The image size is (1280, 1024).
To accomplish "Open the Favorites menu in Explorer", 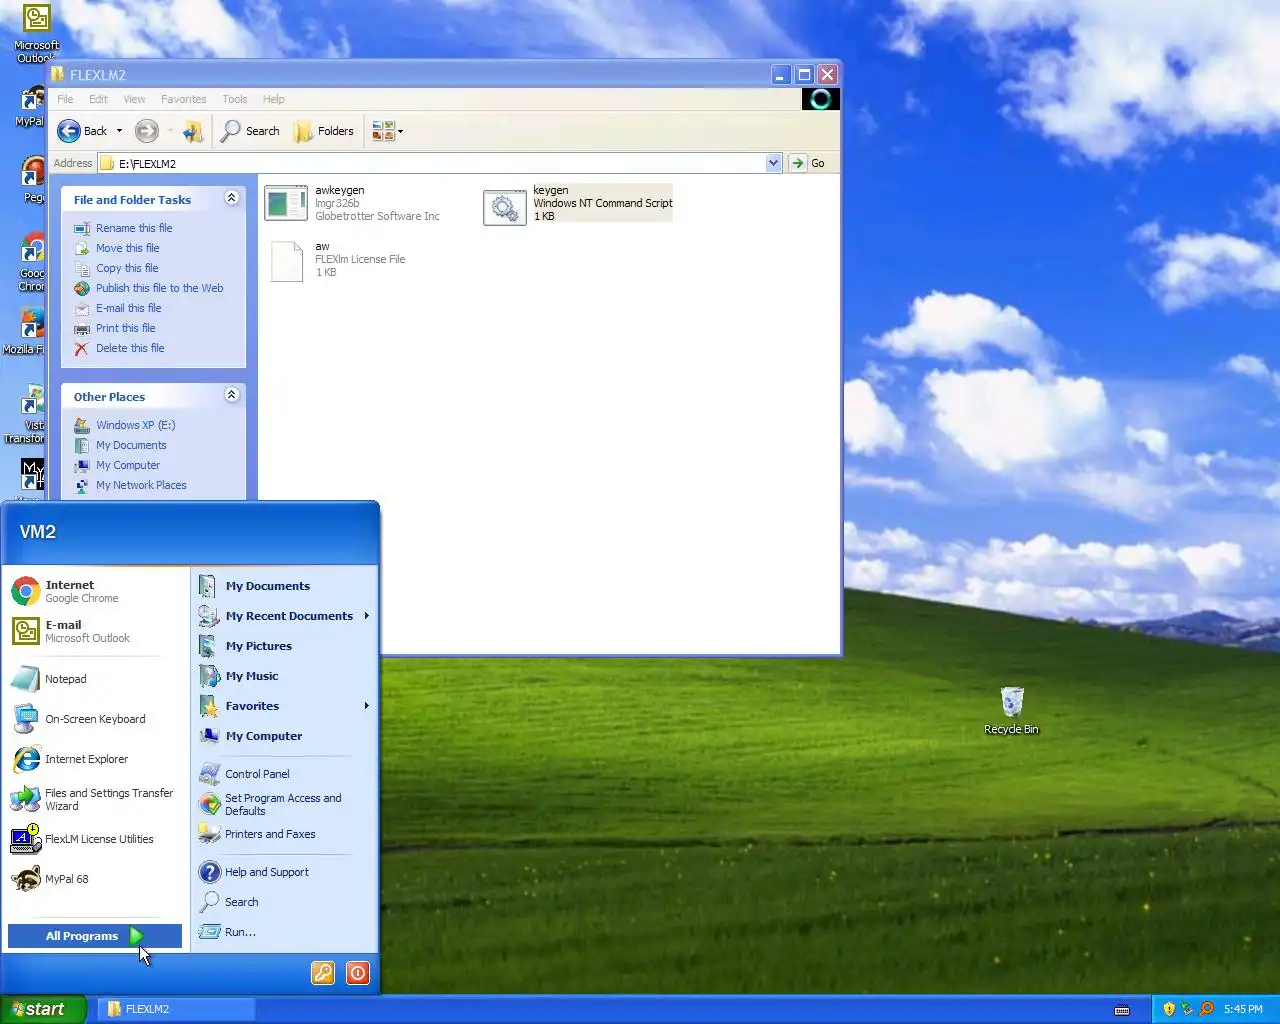I will click(x=183, y=99).
